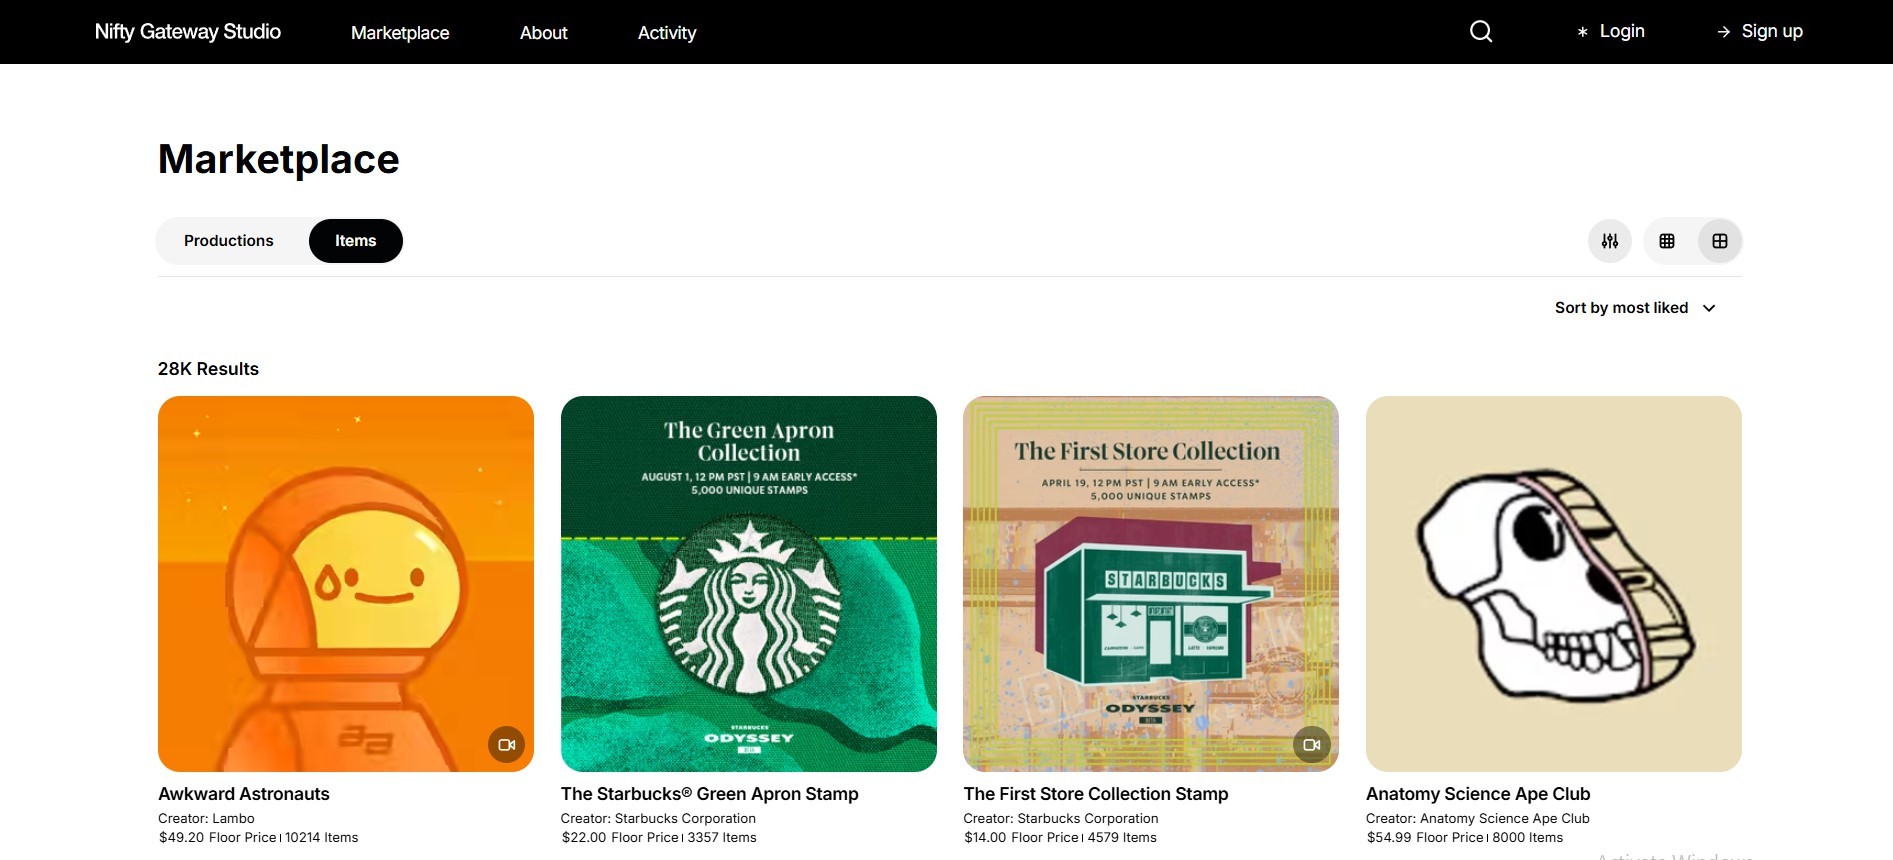Click the ape skull thumbnail image
This screenshot has height=860, width=1893.
point(1554,584)
